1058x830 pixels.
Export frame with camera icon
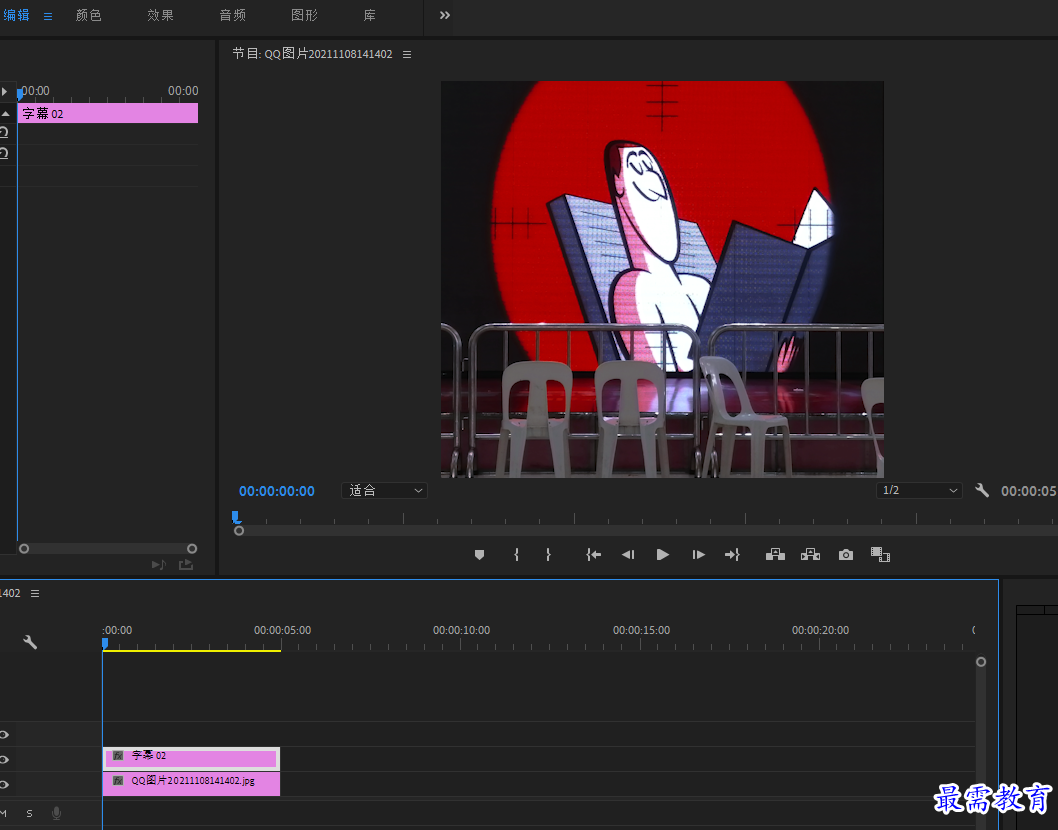pyautogui.click(x=845, y=555)
